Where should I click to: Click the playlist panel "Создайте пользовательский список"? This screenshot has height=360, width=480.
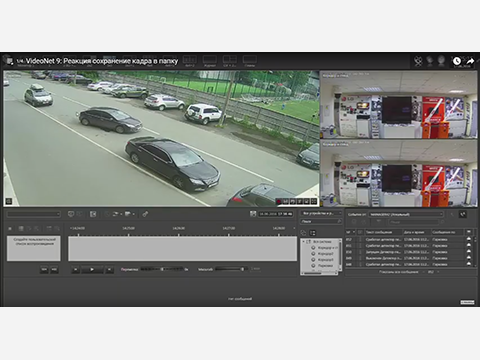coord(34,248)
